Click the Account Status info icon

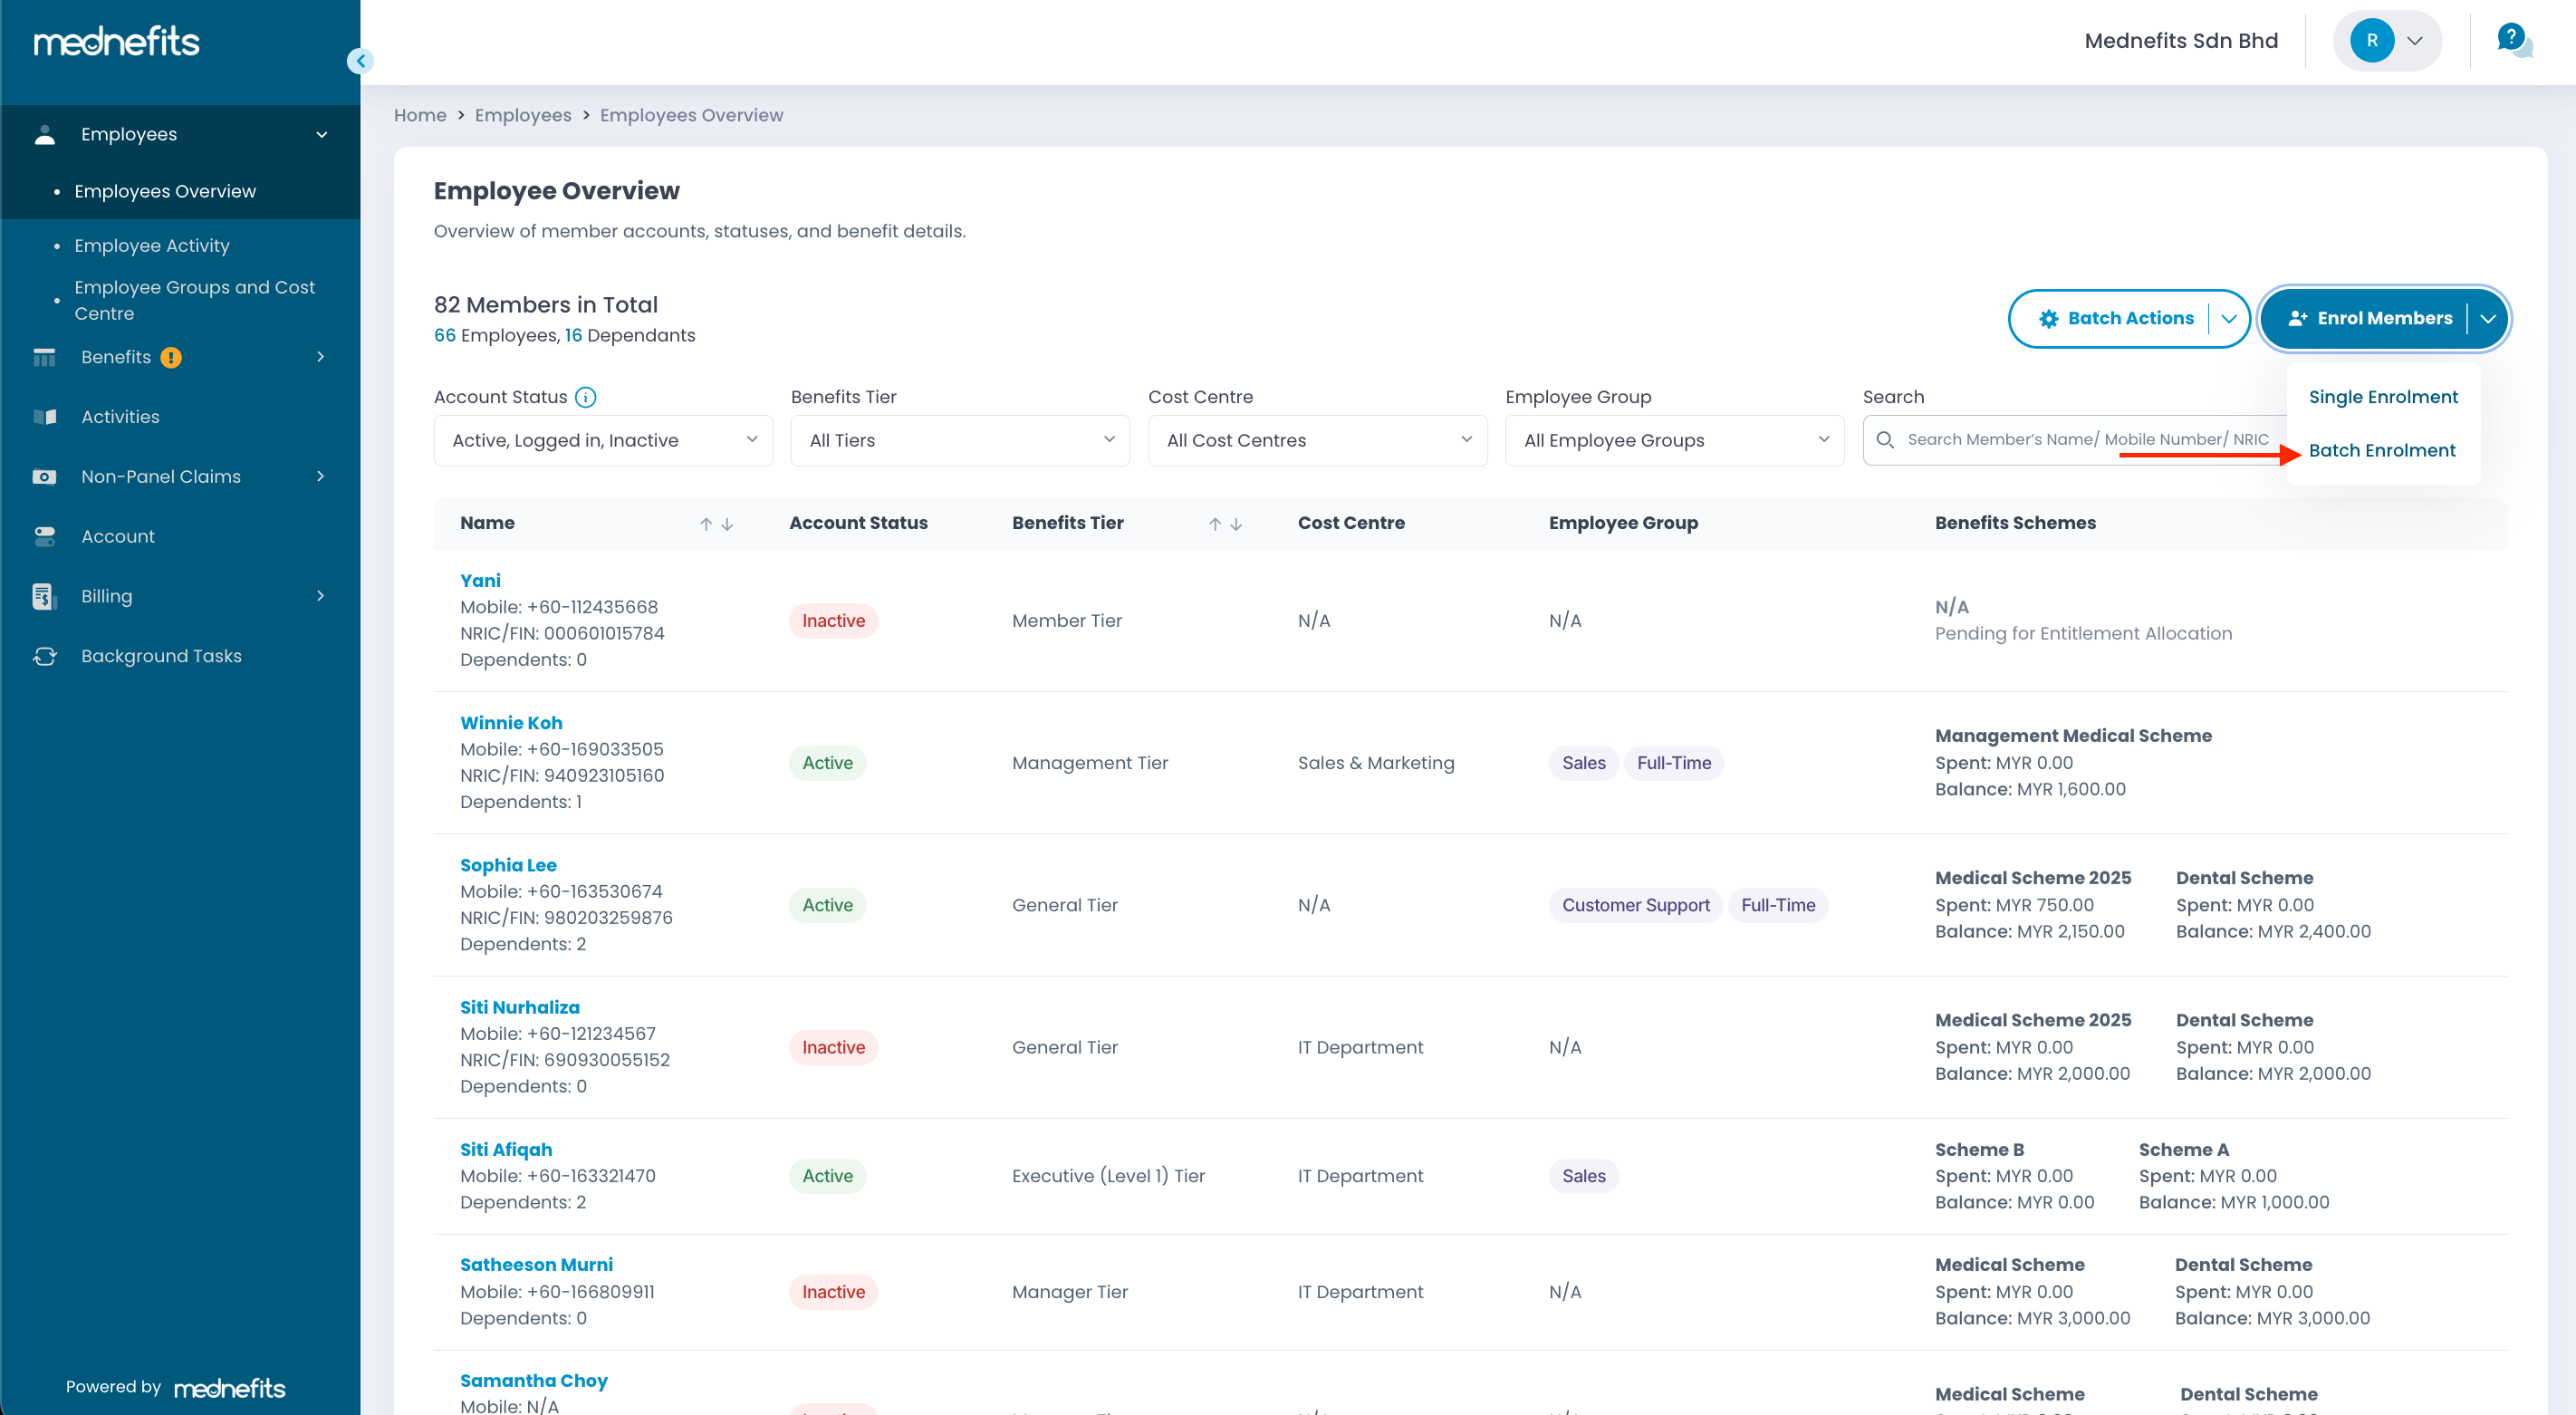(x=586, y=397)
